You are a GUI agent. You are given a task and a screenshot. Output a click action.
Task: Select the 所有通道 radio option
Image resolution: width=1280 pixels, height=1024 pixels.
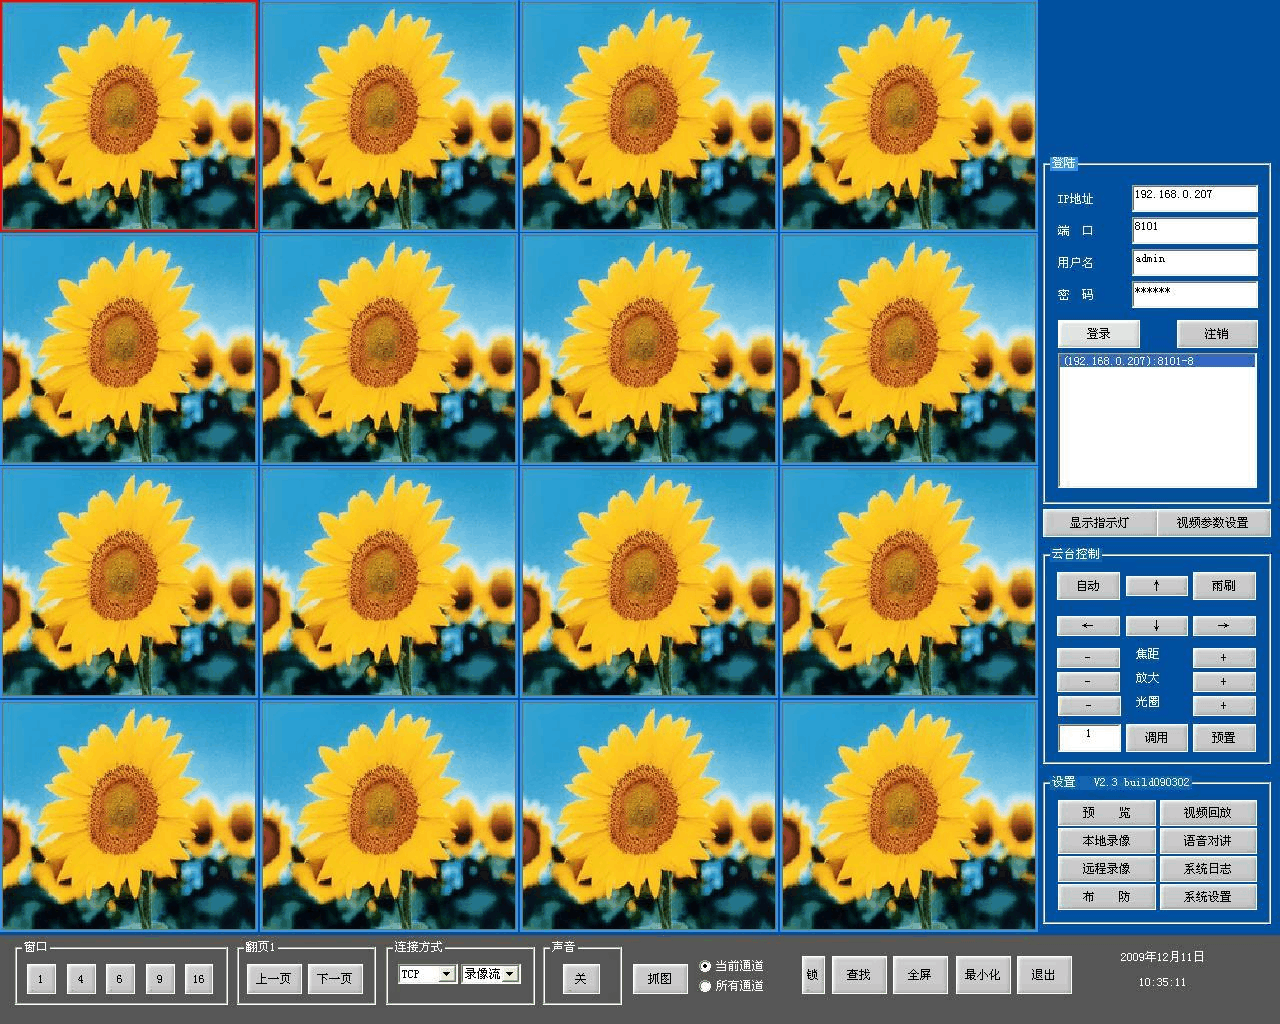pos(705,986)
